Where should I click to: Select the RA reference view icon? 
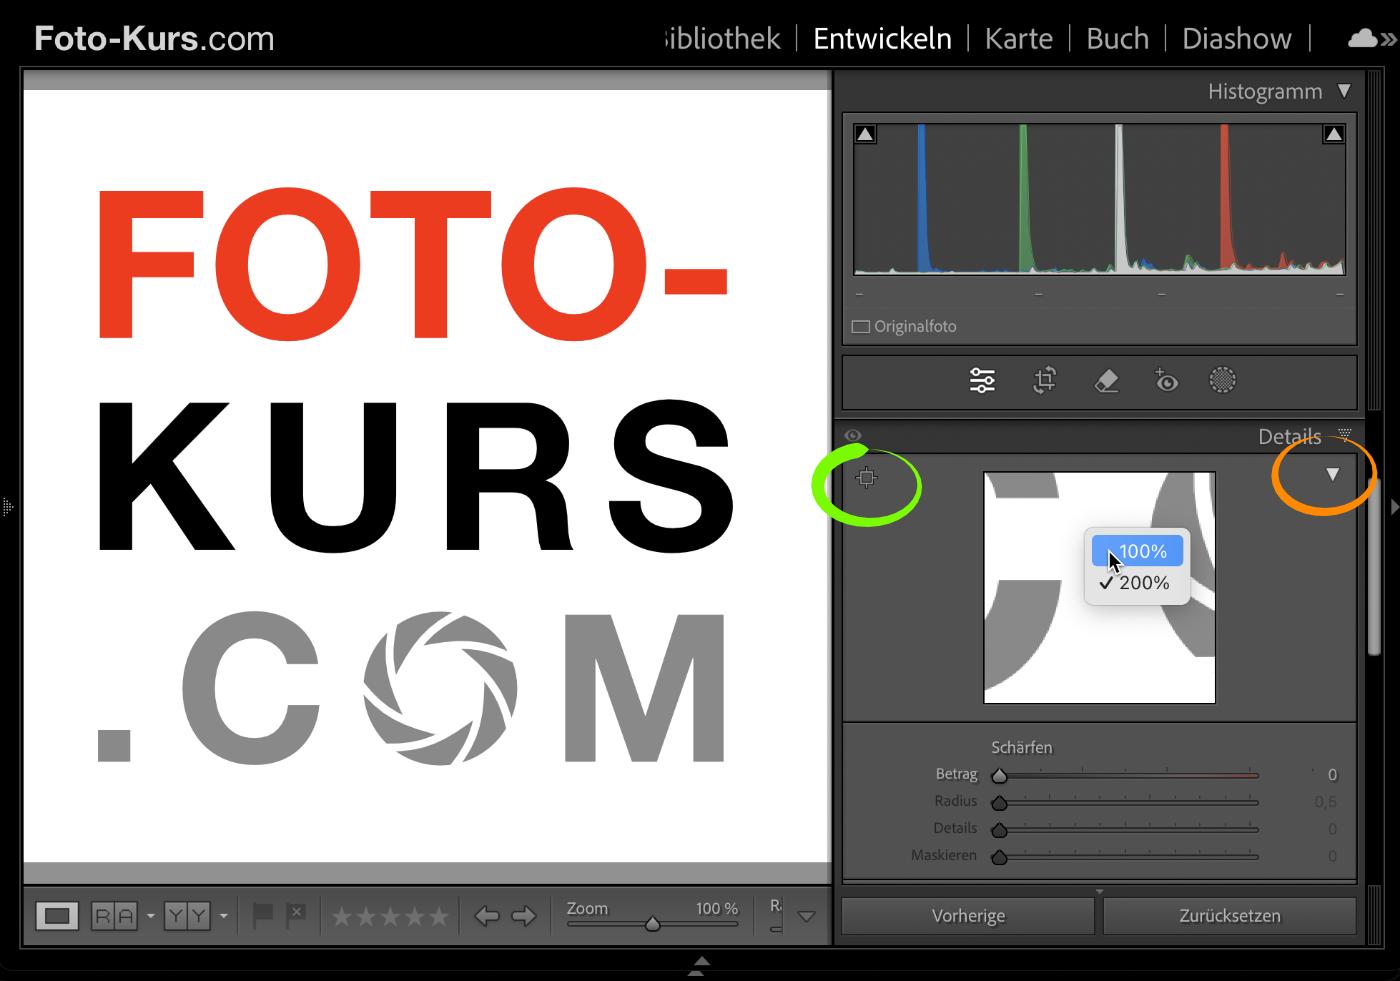pos(114,916)
